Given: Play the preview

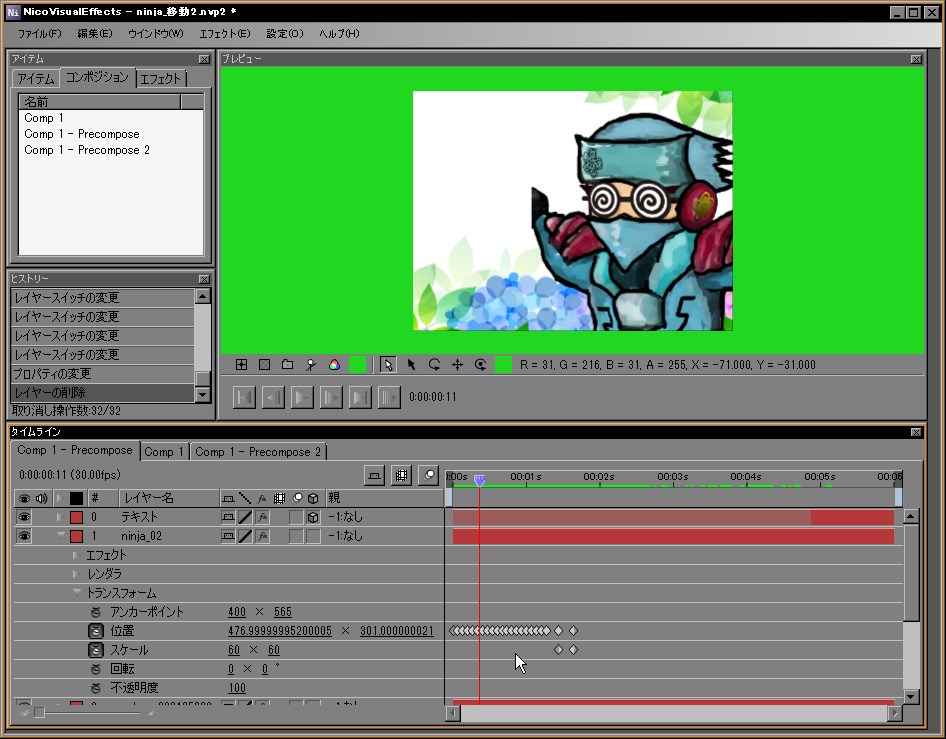Looking at the screenshot, I should (x=302, y=397).
